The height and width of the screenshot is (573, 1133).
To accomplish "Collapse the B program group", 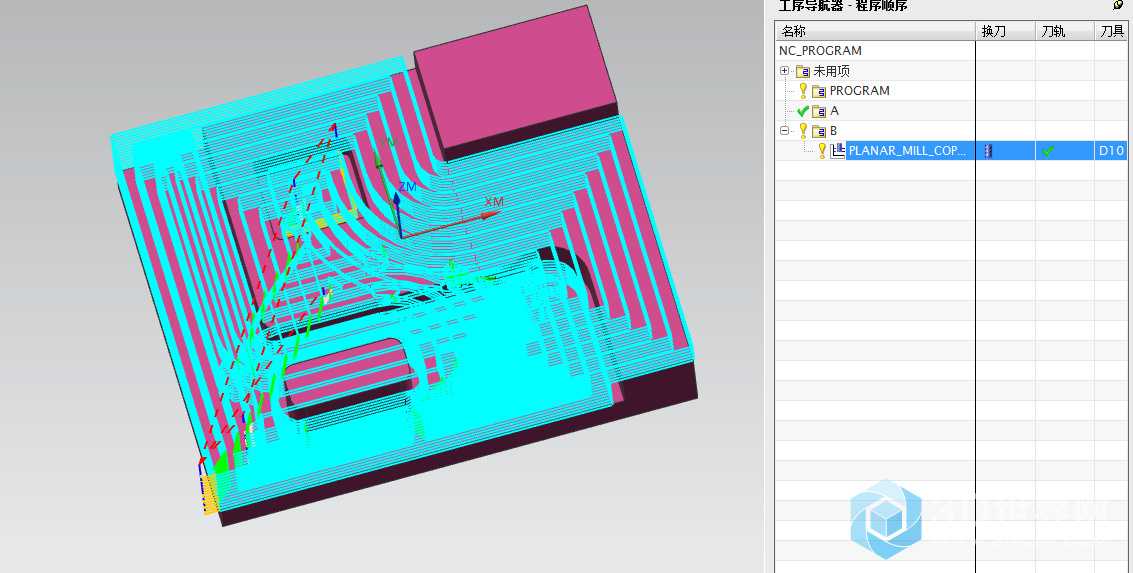I will [x=785, y=131].
